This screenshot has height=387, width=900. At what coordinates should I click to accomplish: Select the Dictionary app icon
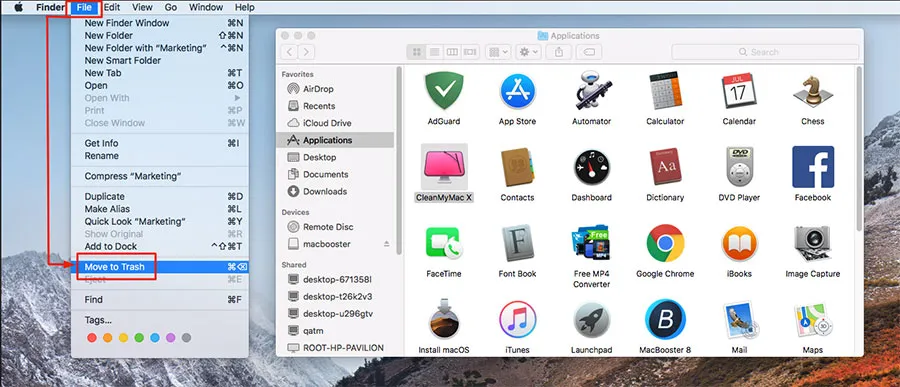[665, 167]
